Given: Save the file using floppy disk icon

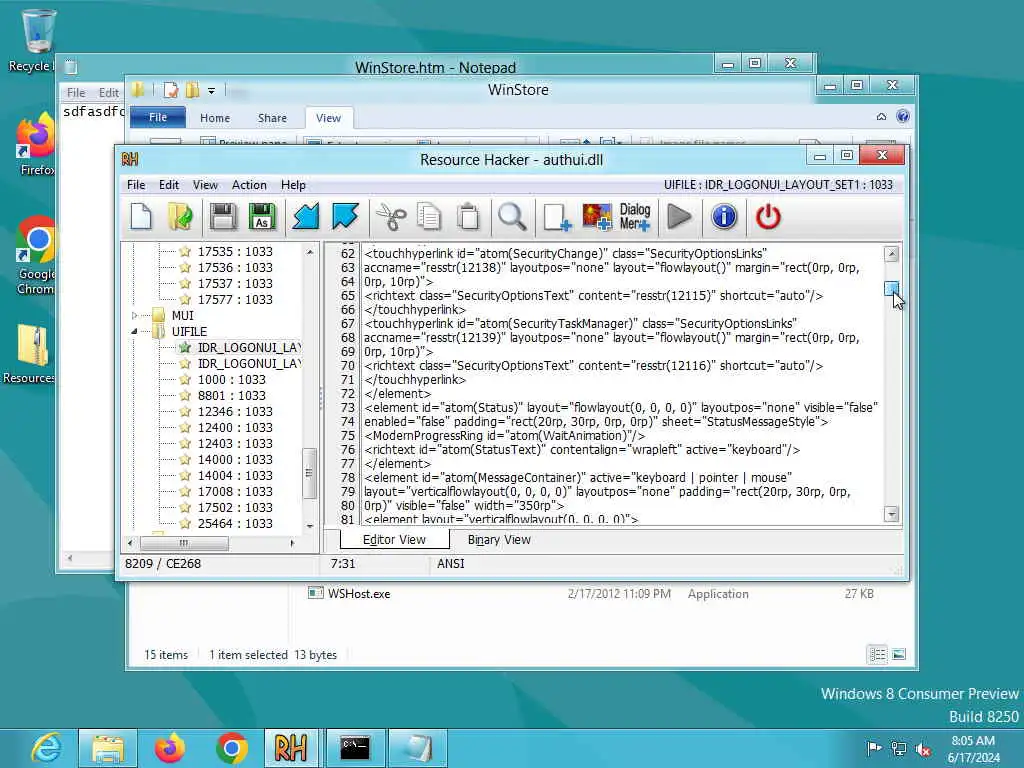Looking at the screenshot, I should click(223, 217).
